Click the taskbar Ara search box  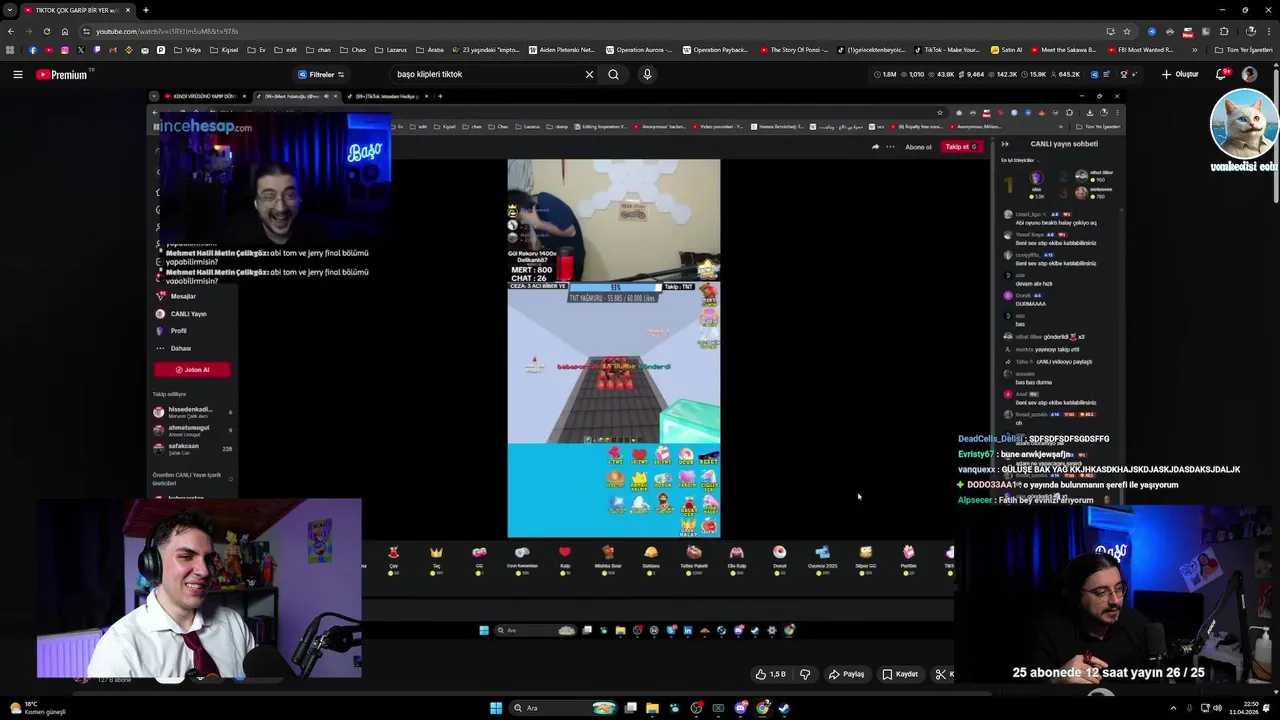click(565, 708)
